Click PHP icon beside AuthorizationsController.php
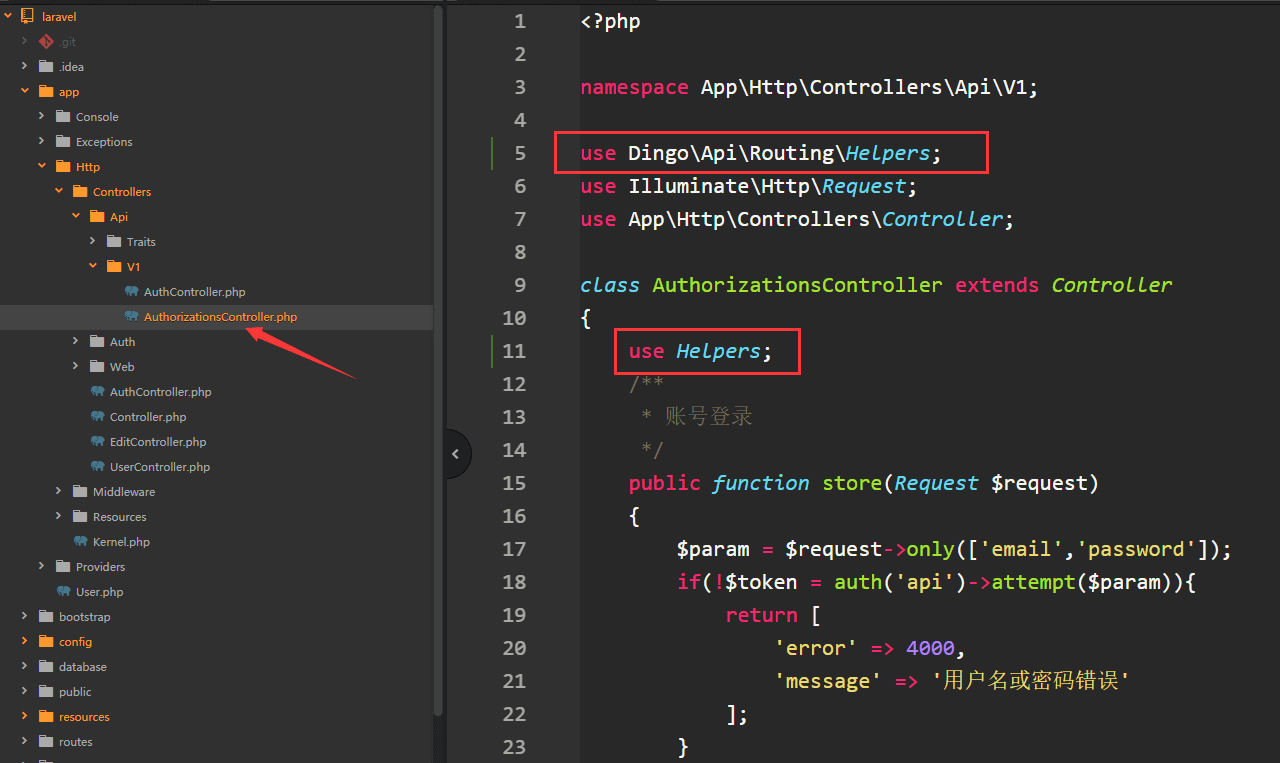1280x763 pixels. 131,317
